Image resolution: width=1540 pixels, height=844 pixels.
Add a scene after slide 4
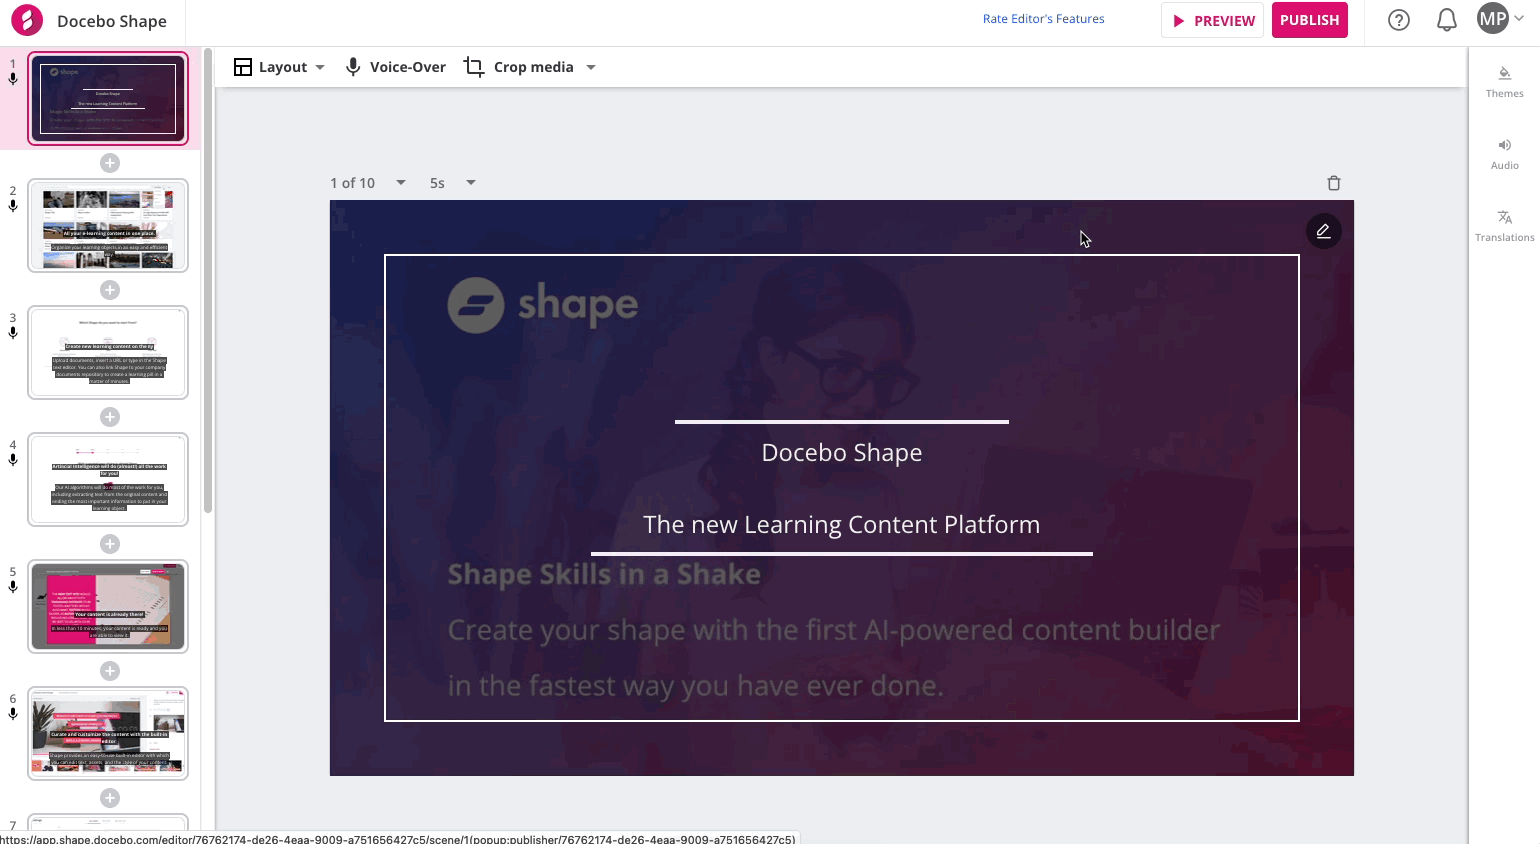(110, 544)
